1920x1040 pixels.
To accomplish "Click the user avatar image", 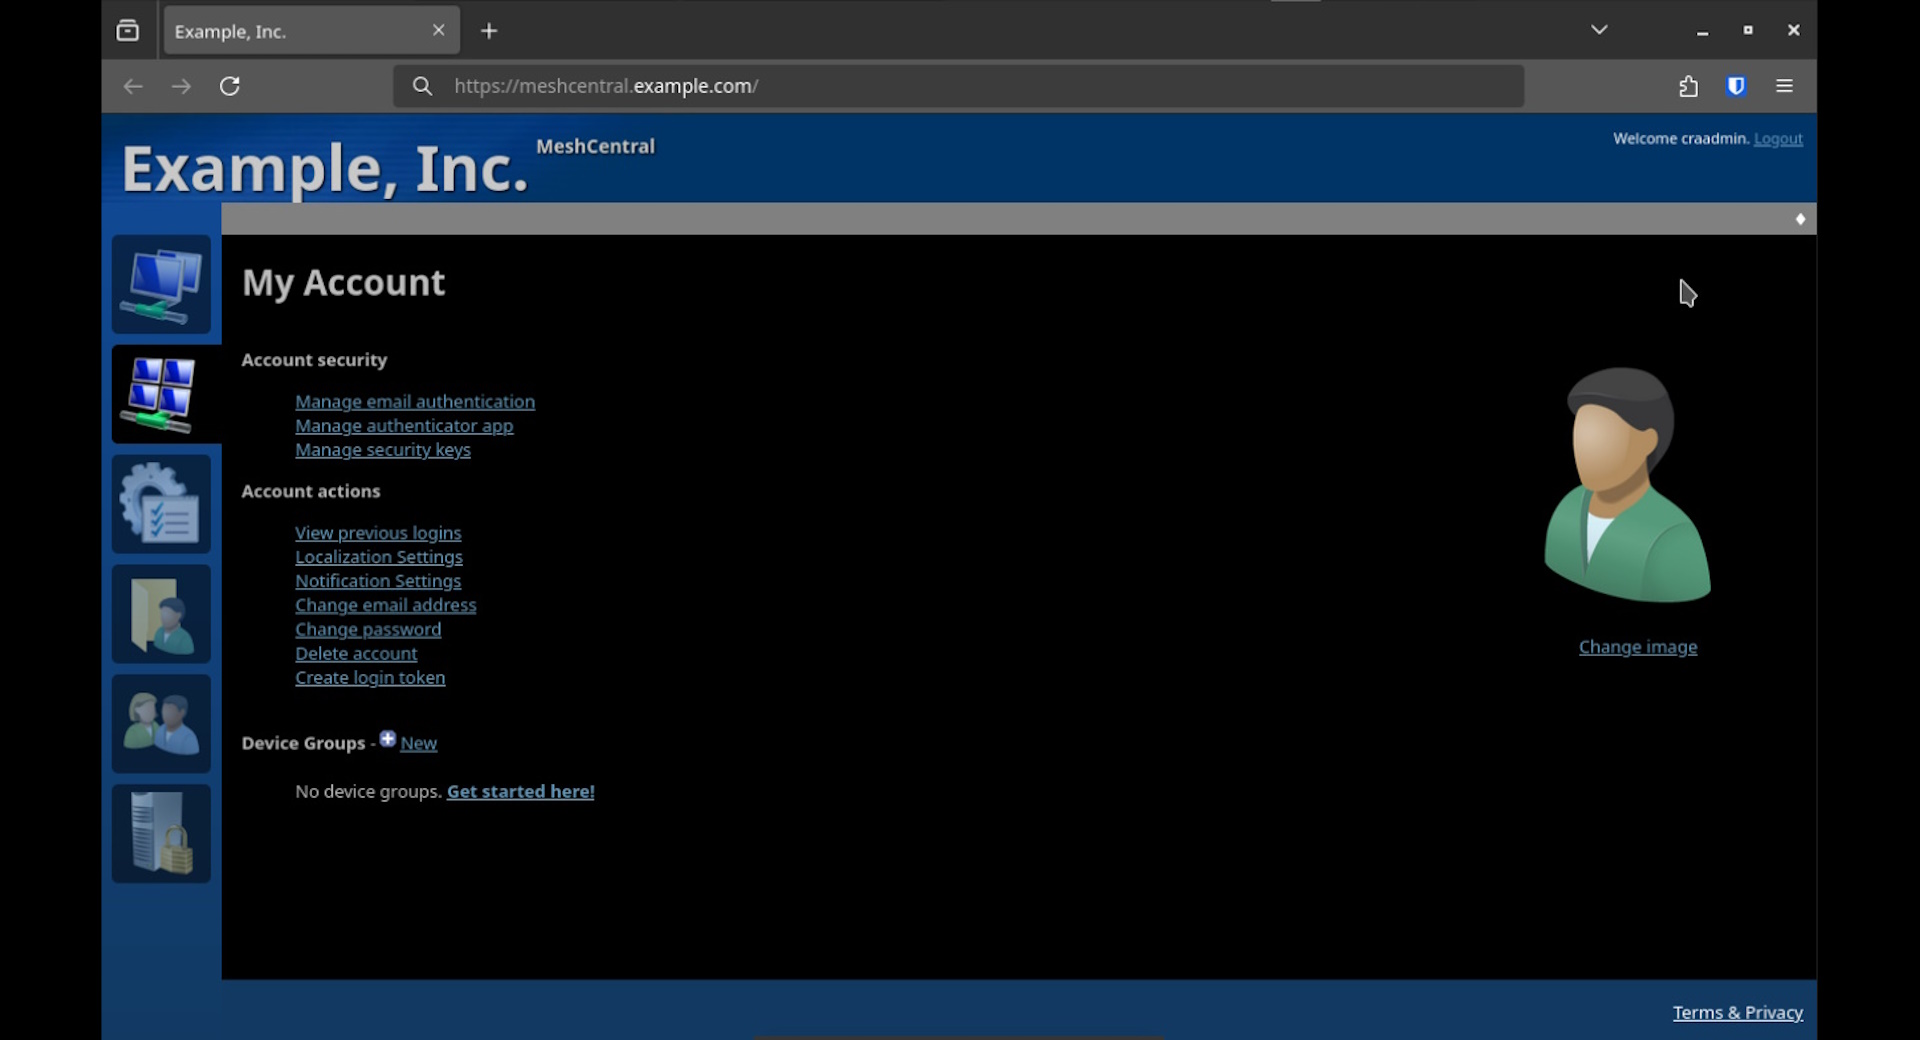I will click(x=1627, y=486).
